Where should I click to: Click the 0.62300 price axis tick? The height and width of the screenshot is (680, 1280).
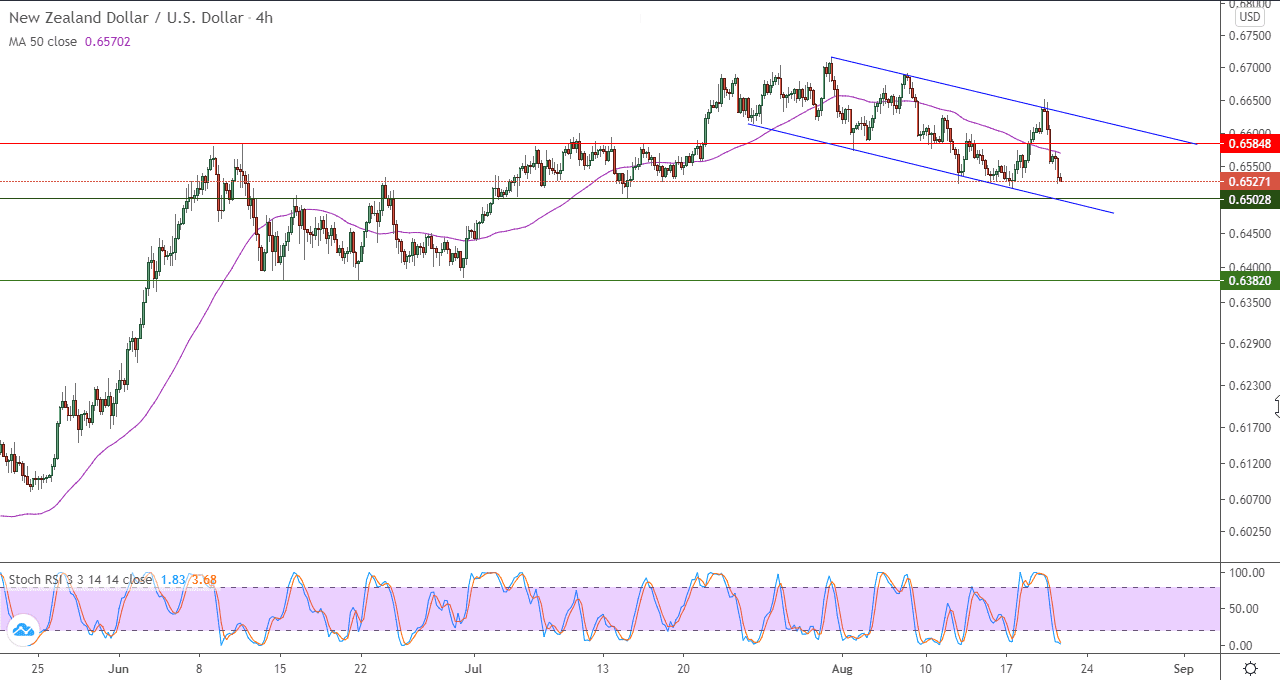click(1251, 385)
